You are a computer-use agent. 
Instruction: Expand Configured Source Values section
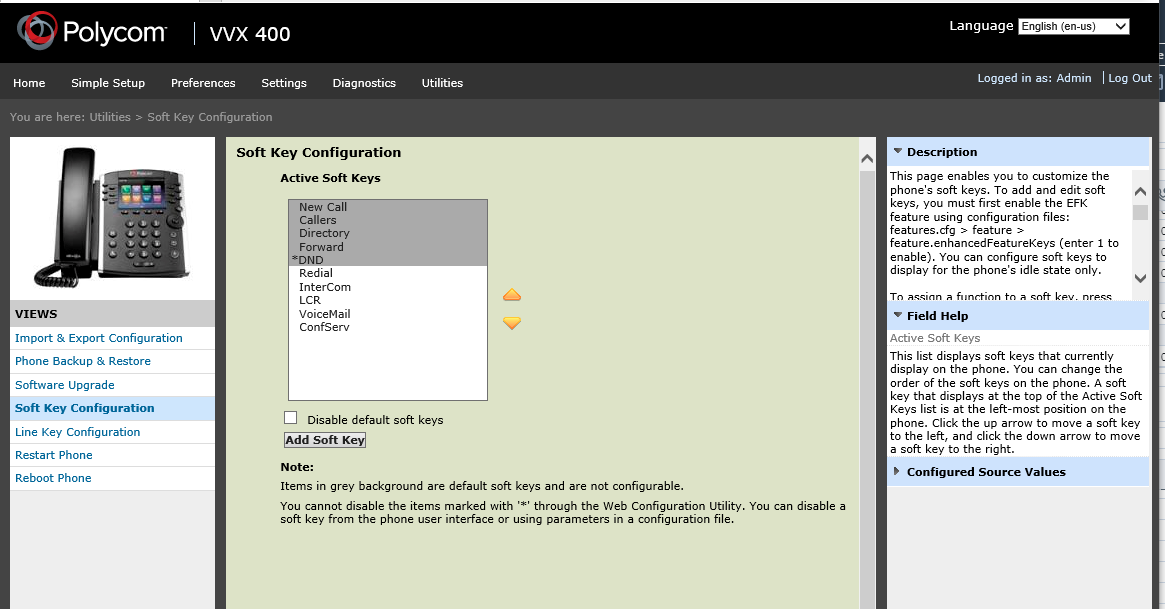[x=897, y=472]
